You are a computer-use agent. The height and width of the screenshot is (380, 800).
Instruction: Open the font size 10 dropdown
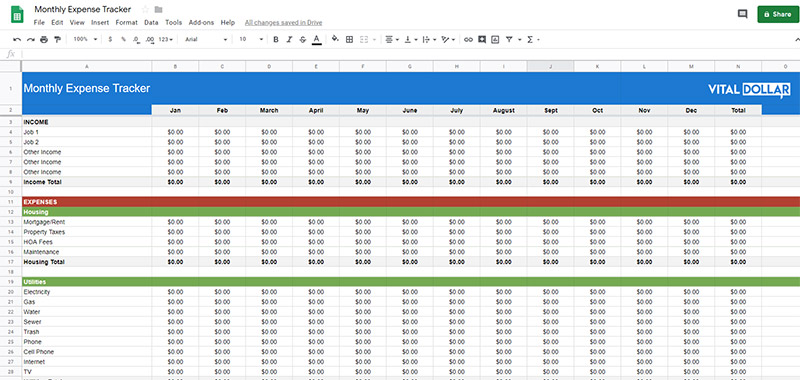[251, 39]
